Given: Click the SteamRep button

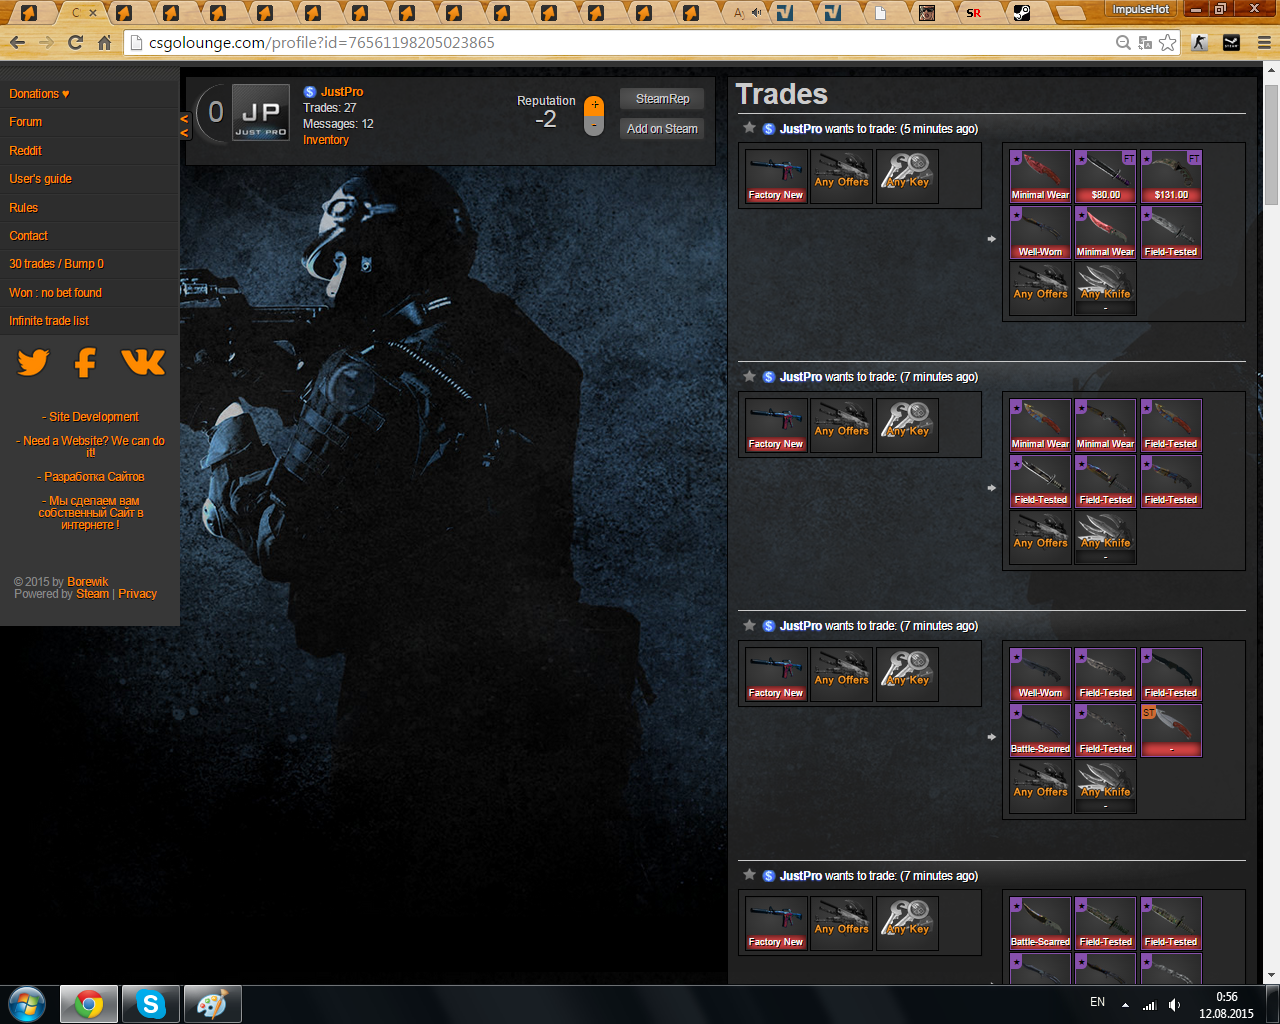Looking at the screenshot, I should pyautogui.click(x=662, y=99).
